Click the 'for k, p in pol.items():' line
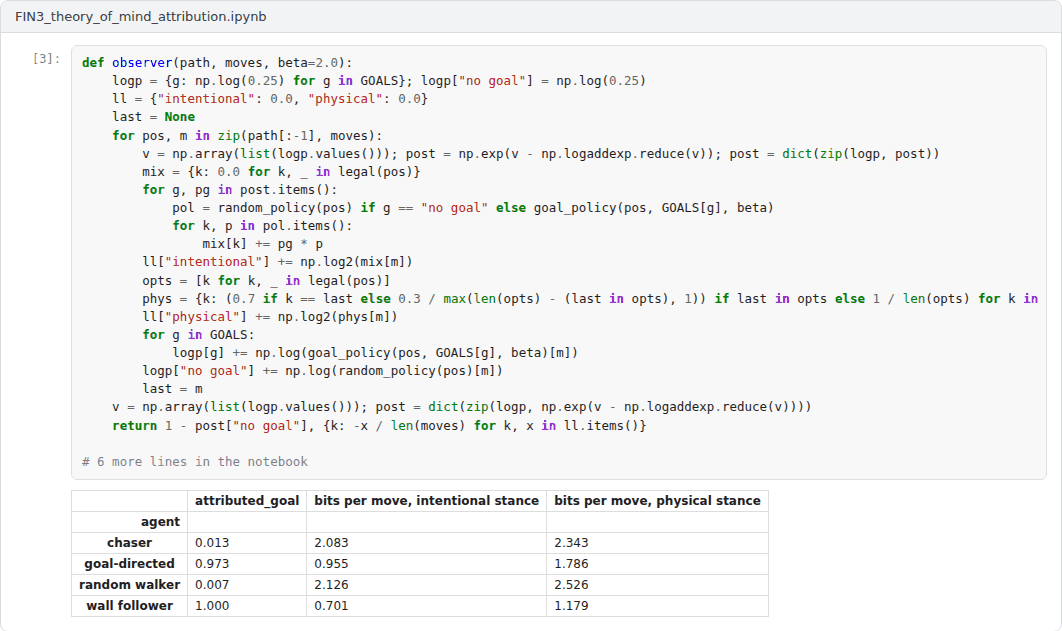Image resolution: width=1062 pixels, height=631 pixels. point(262,225)
